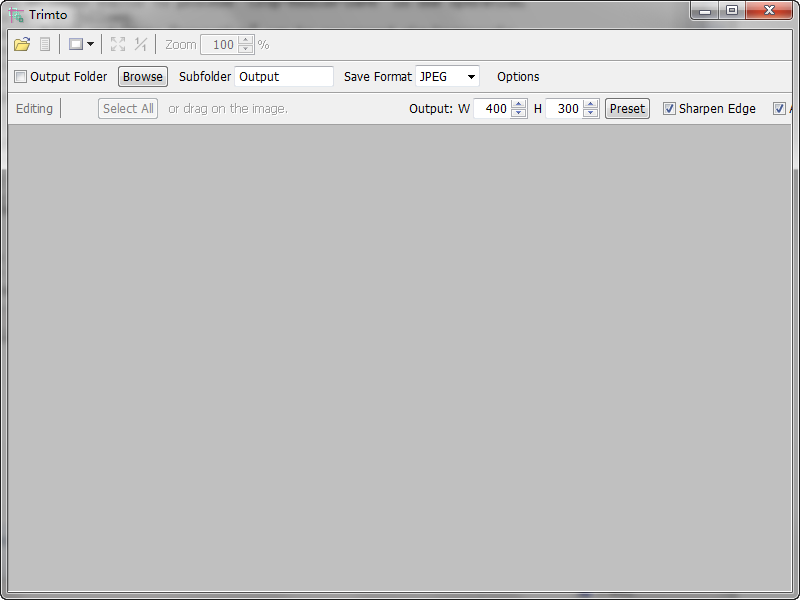Minimize the Trimto window
The height and width of the screenshot is (600, 800).
[x=705, y=11]
